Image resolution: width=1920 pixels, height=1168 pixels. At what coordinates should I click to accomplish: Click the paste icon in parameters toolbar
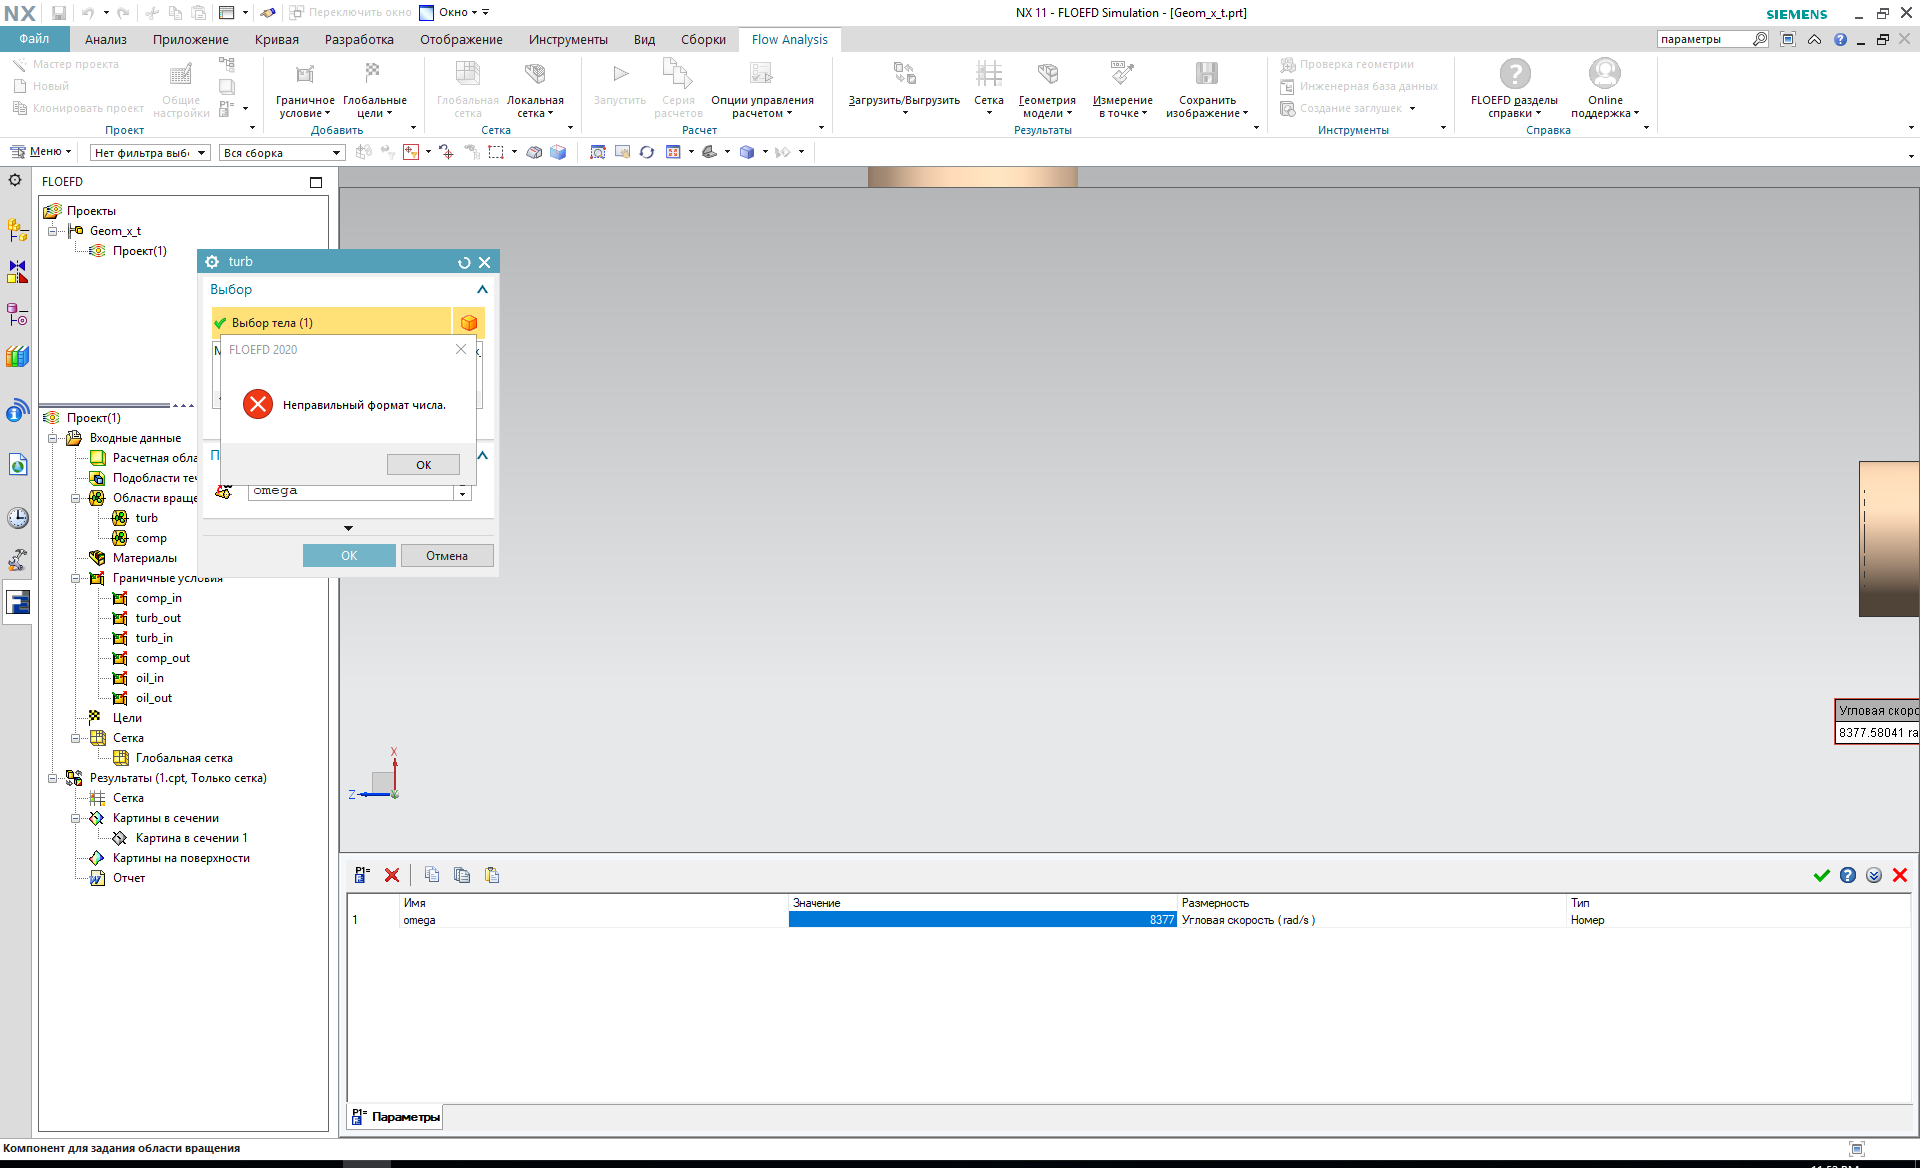point(492,875)
